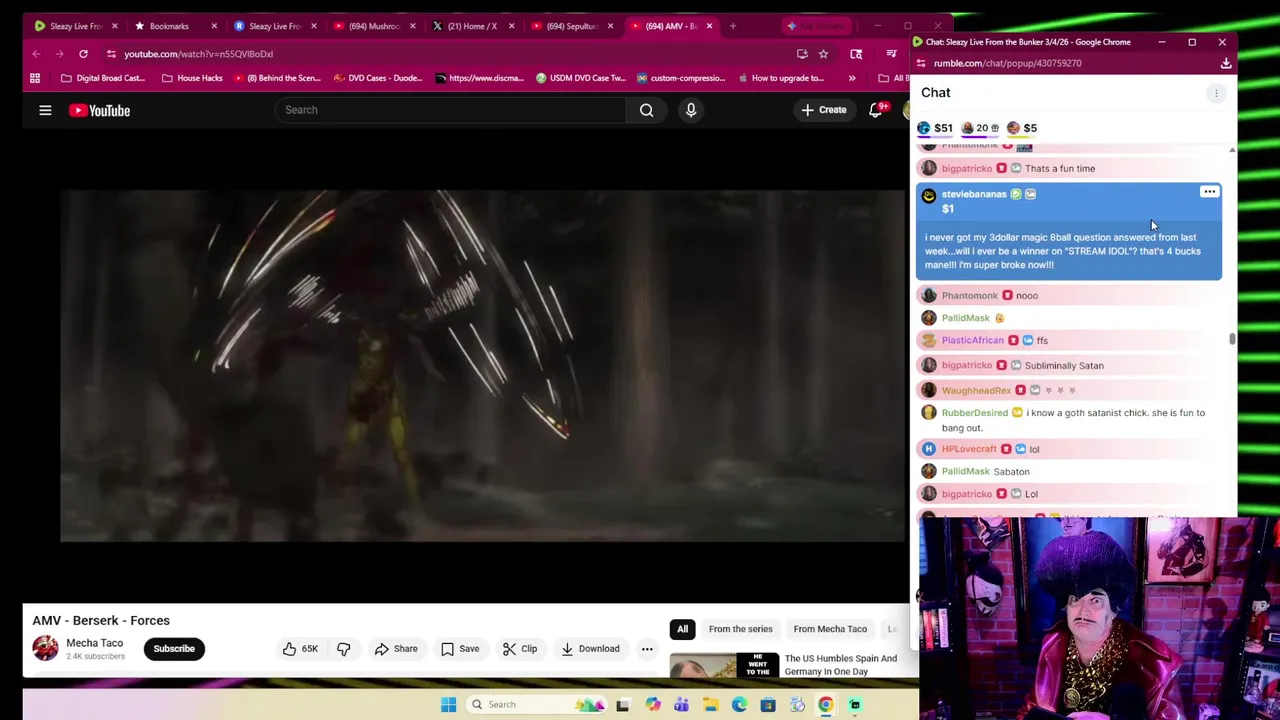Open '(8) Behind the Scen...' bookmark
The height and width of the screenshot is (720, 1280).
275,78
